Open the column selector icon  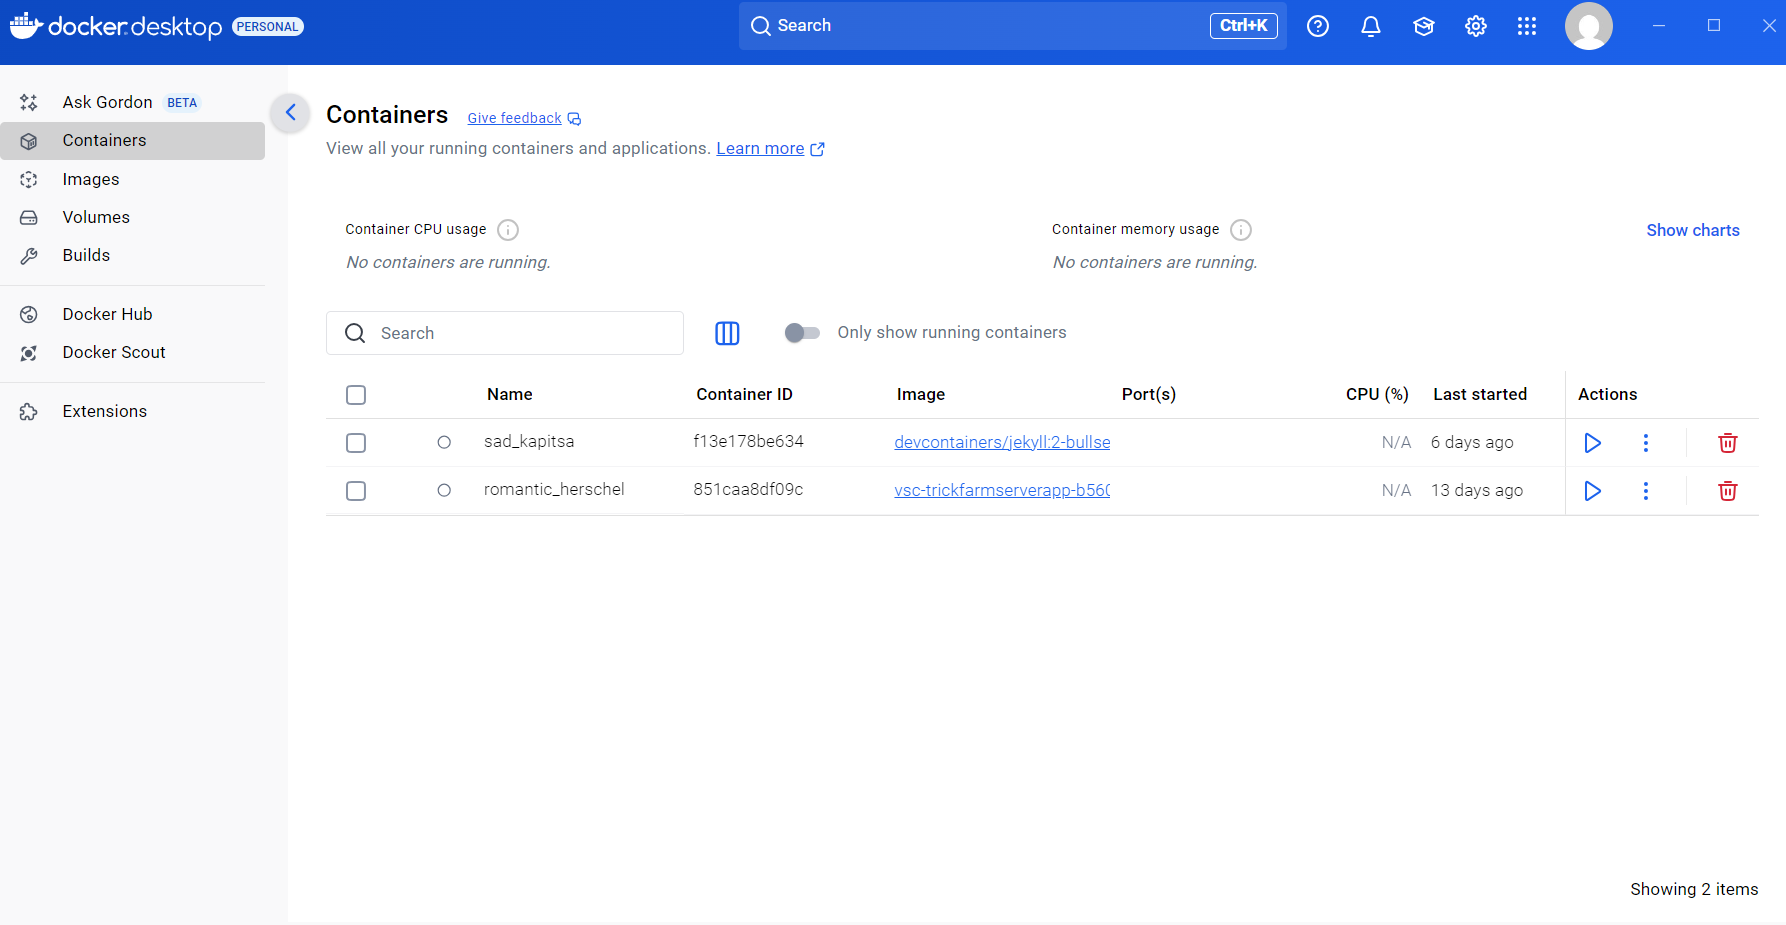click(x=727, y=333)
